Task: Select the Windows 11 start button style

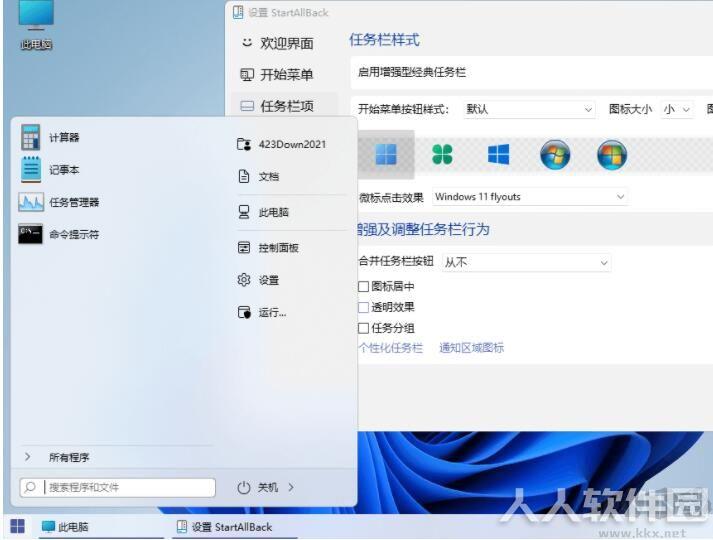Action: [x=386, y=155]
